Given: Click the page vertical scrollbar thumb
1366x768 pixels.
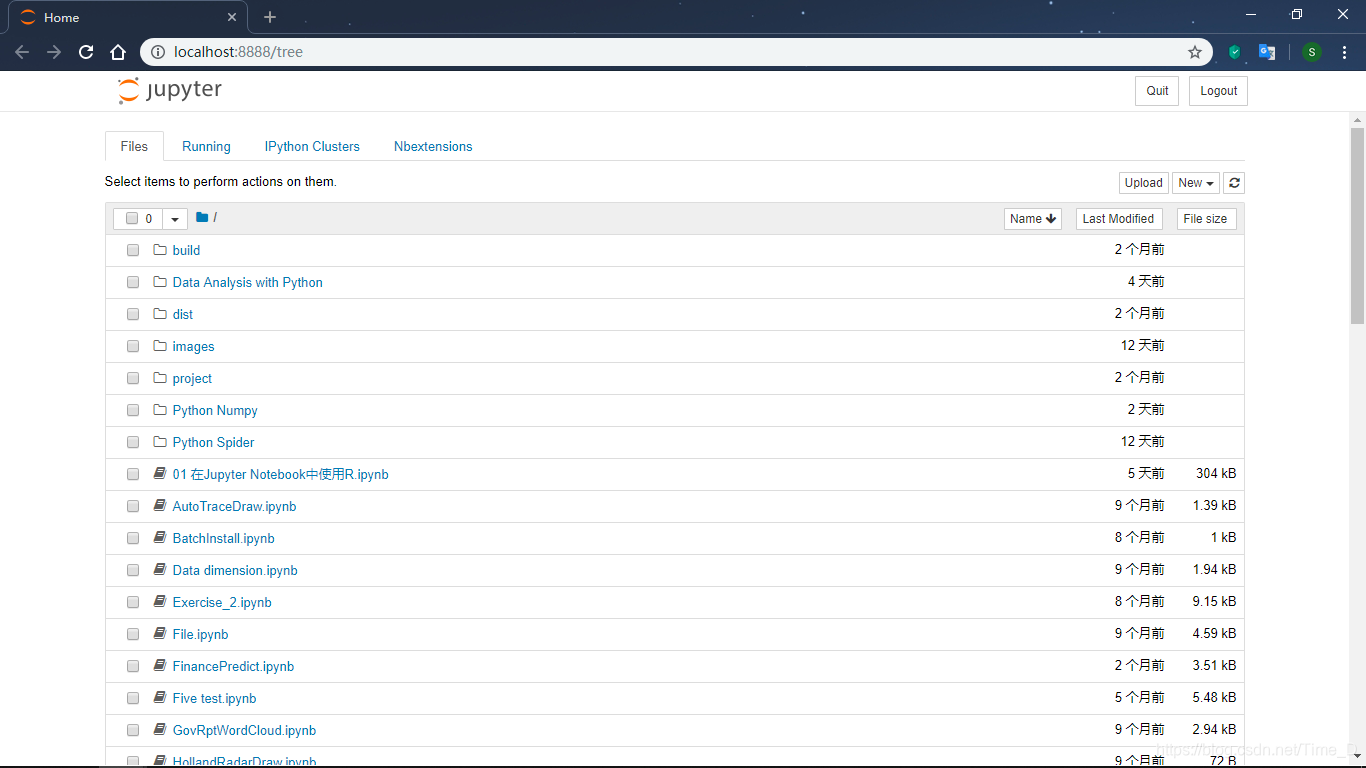Looking at the screenshot, I should click(1357, 225).
